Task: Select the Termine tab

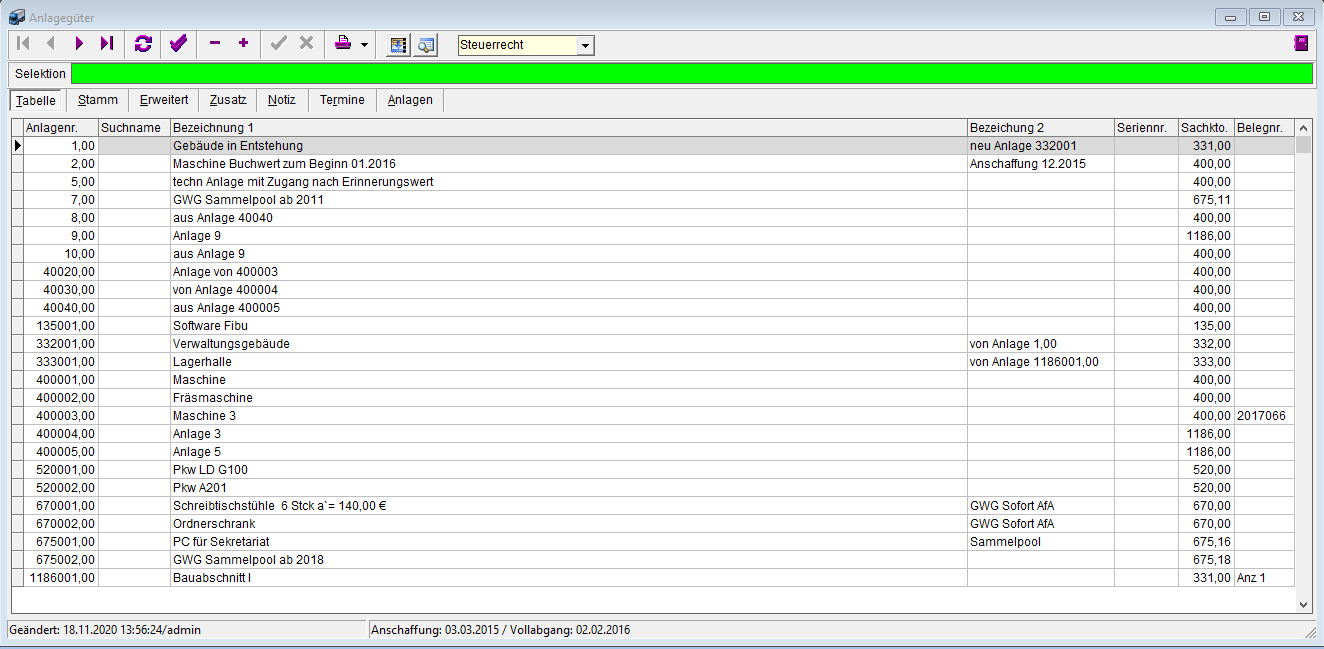Action: point(342,100)
